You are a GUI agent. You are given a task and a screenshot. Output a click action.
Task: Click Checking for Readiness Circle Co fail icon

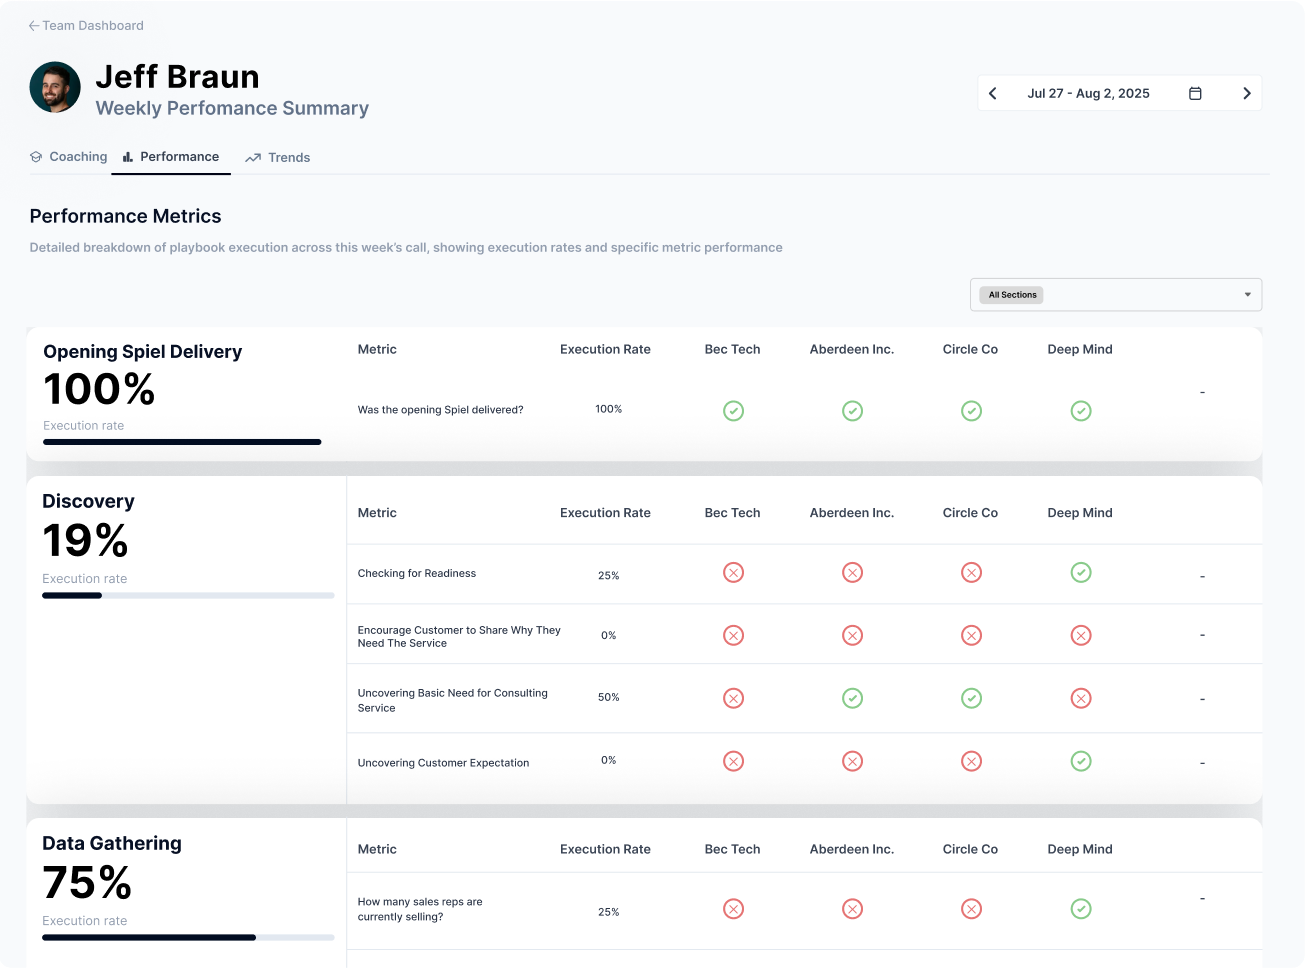tap(972, 573)
